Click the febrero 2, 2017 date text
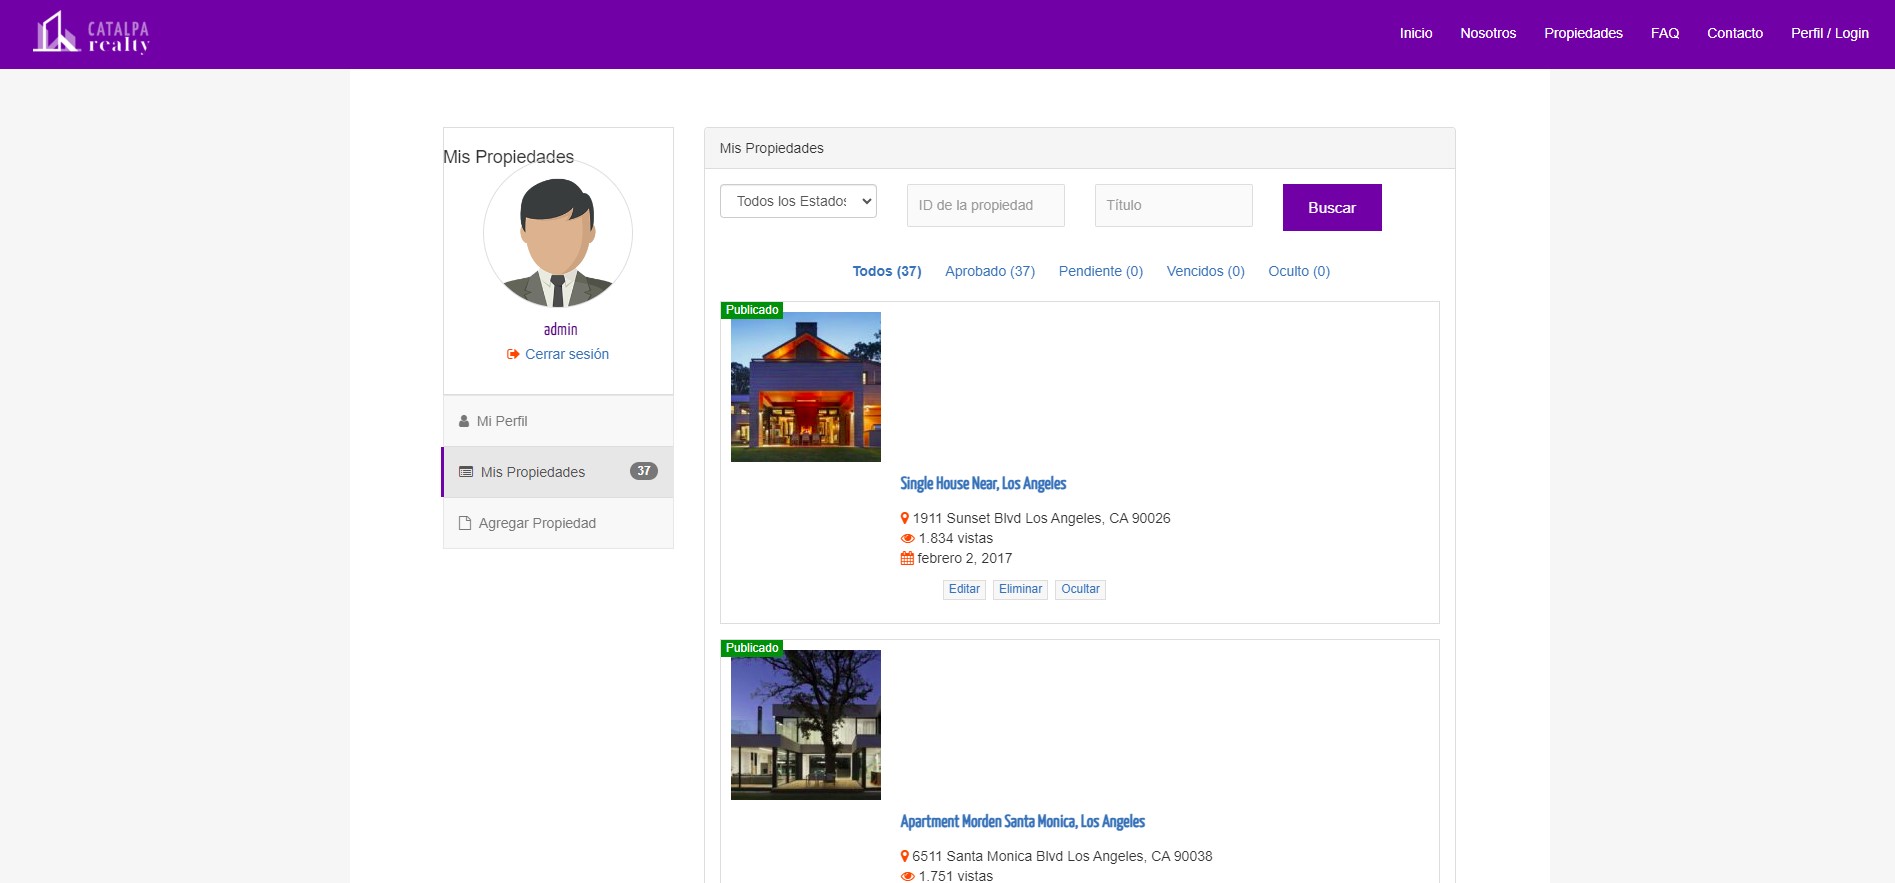 click(965, 558)
